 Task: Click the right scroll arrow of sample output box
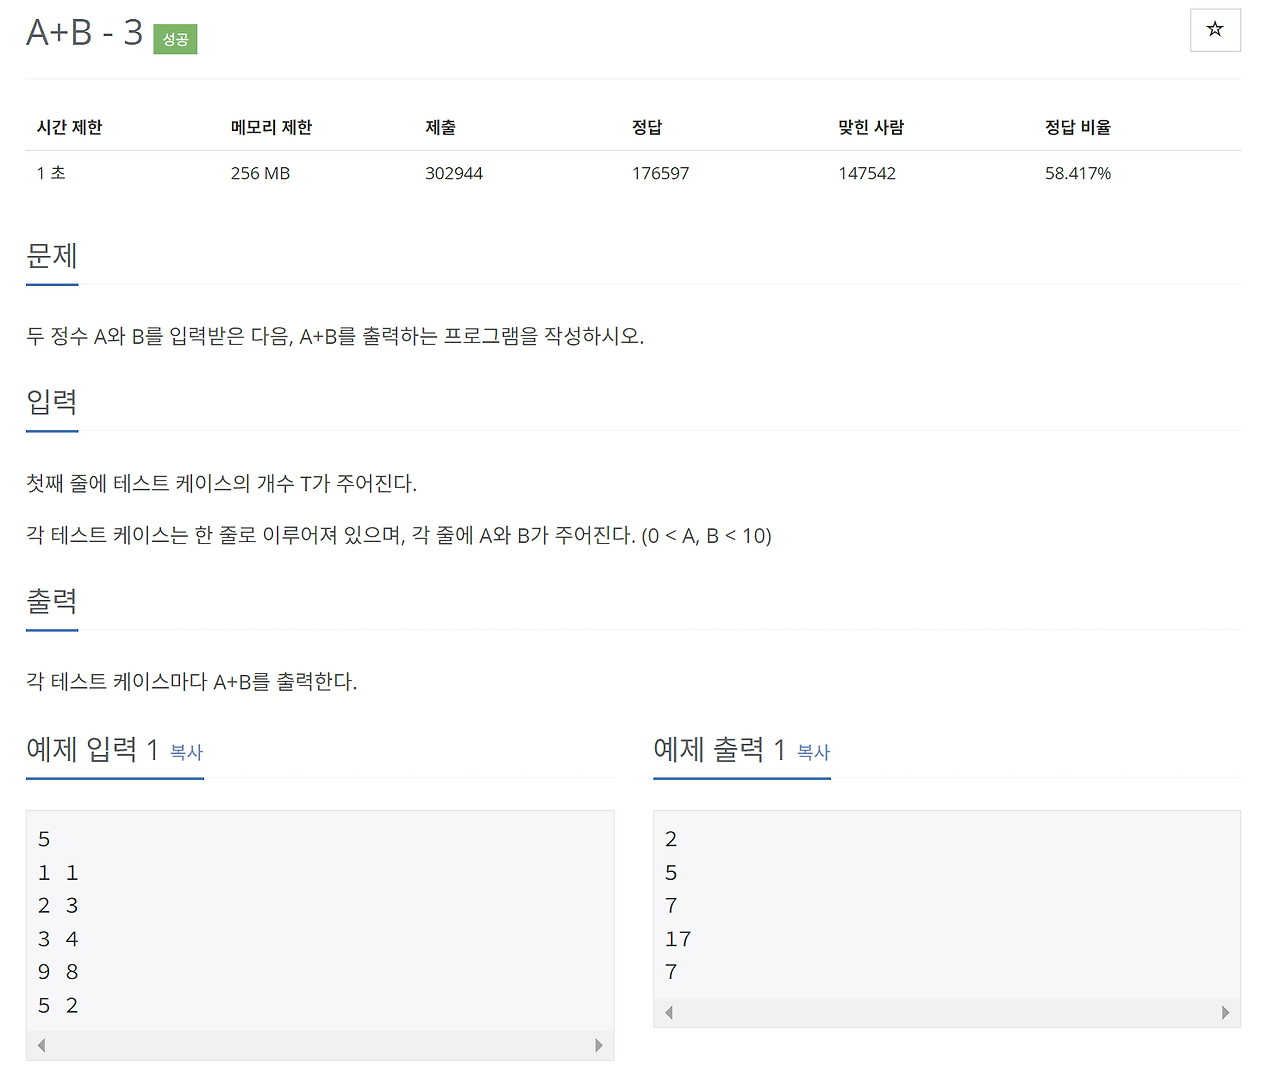coord(1226,1012)
